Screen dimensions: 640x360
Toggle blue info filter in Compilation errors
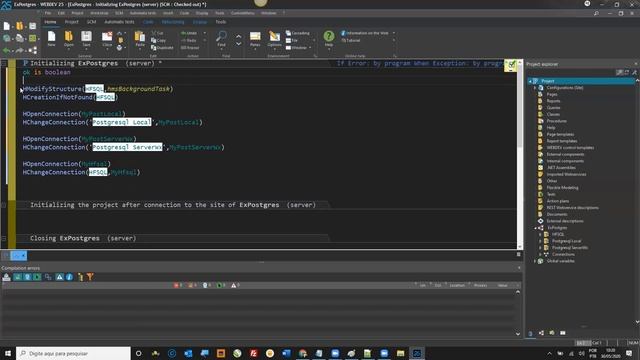(x=69, y=277)
